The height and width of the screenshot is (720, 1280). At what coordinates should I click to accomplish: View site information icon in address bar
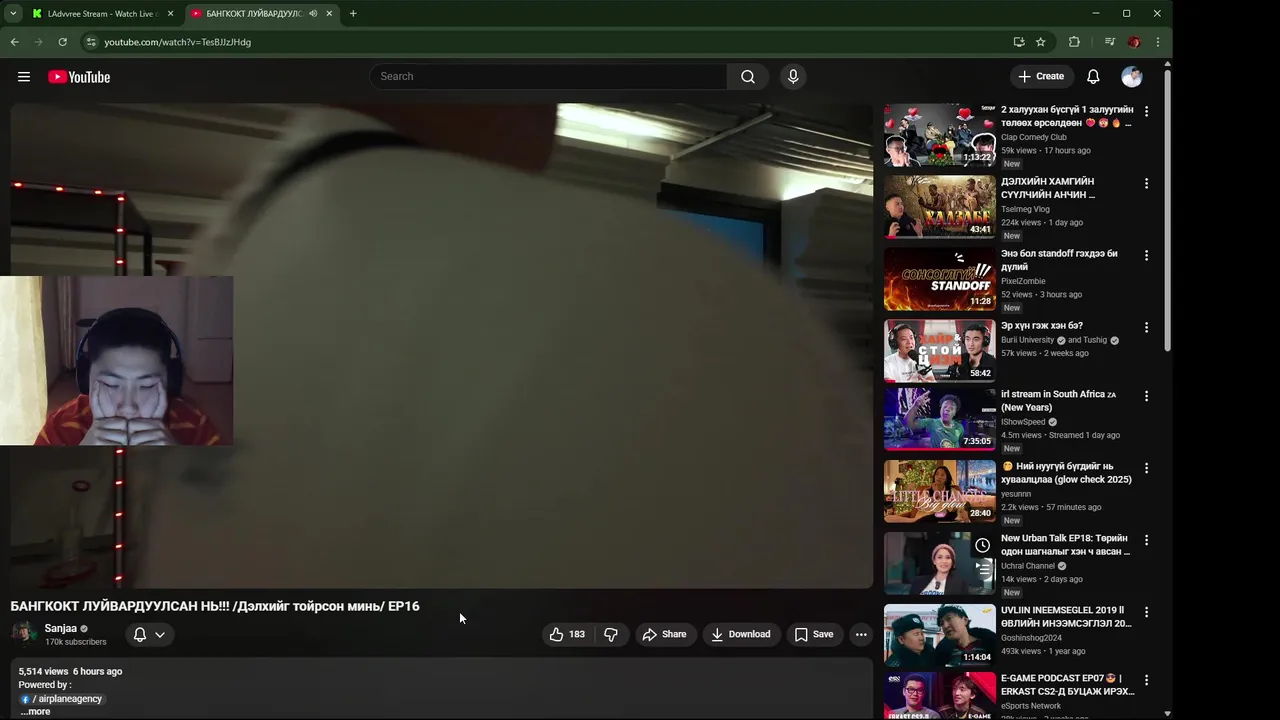click(x=90, y=42)
